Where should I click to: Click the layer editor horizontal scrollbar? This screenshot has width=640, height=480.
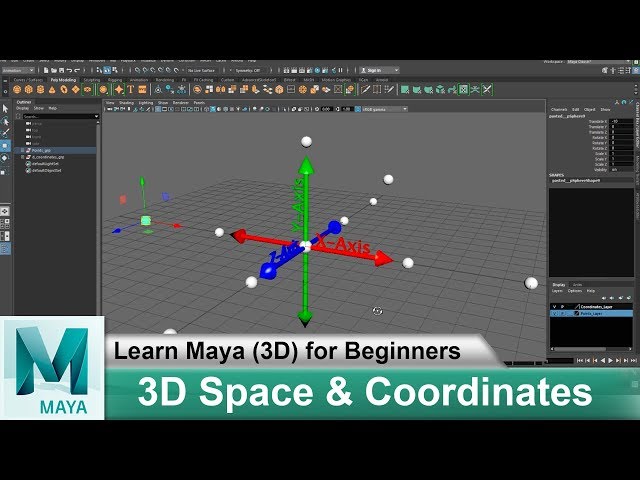[580, 349]
